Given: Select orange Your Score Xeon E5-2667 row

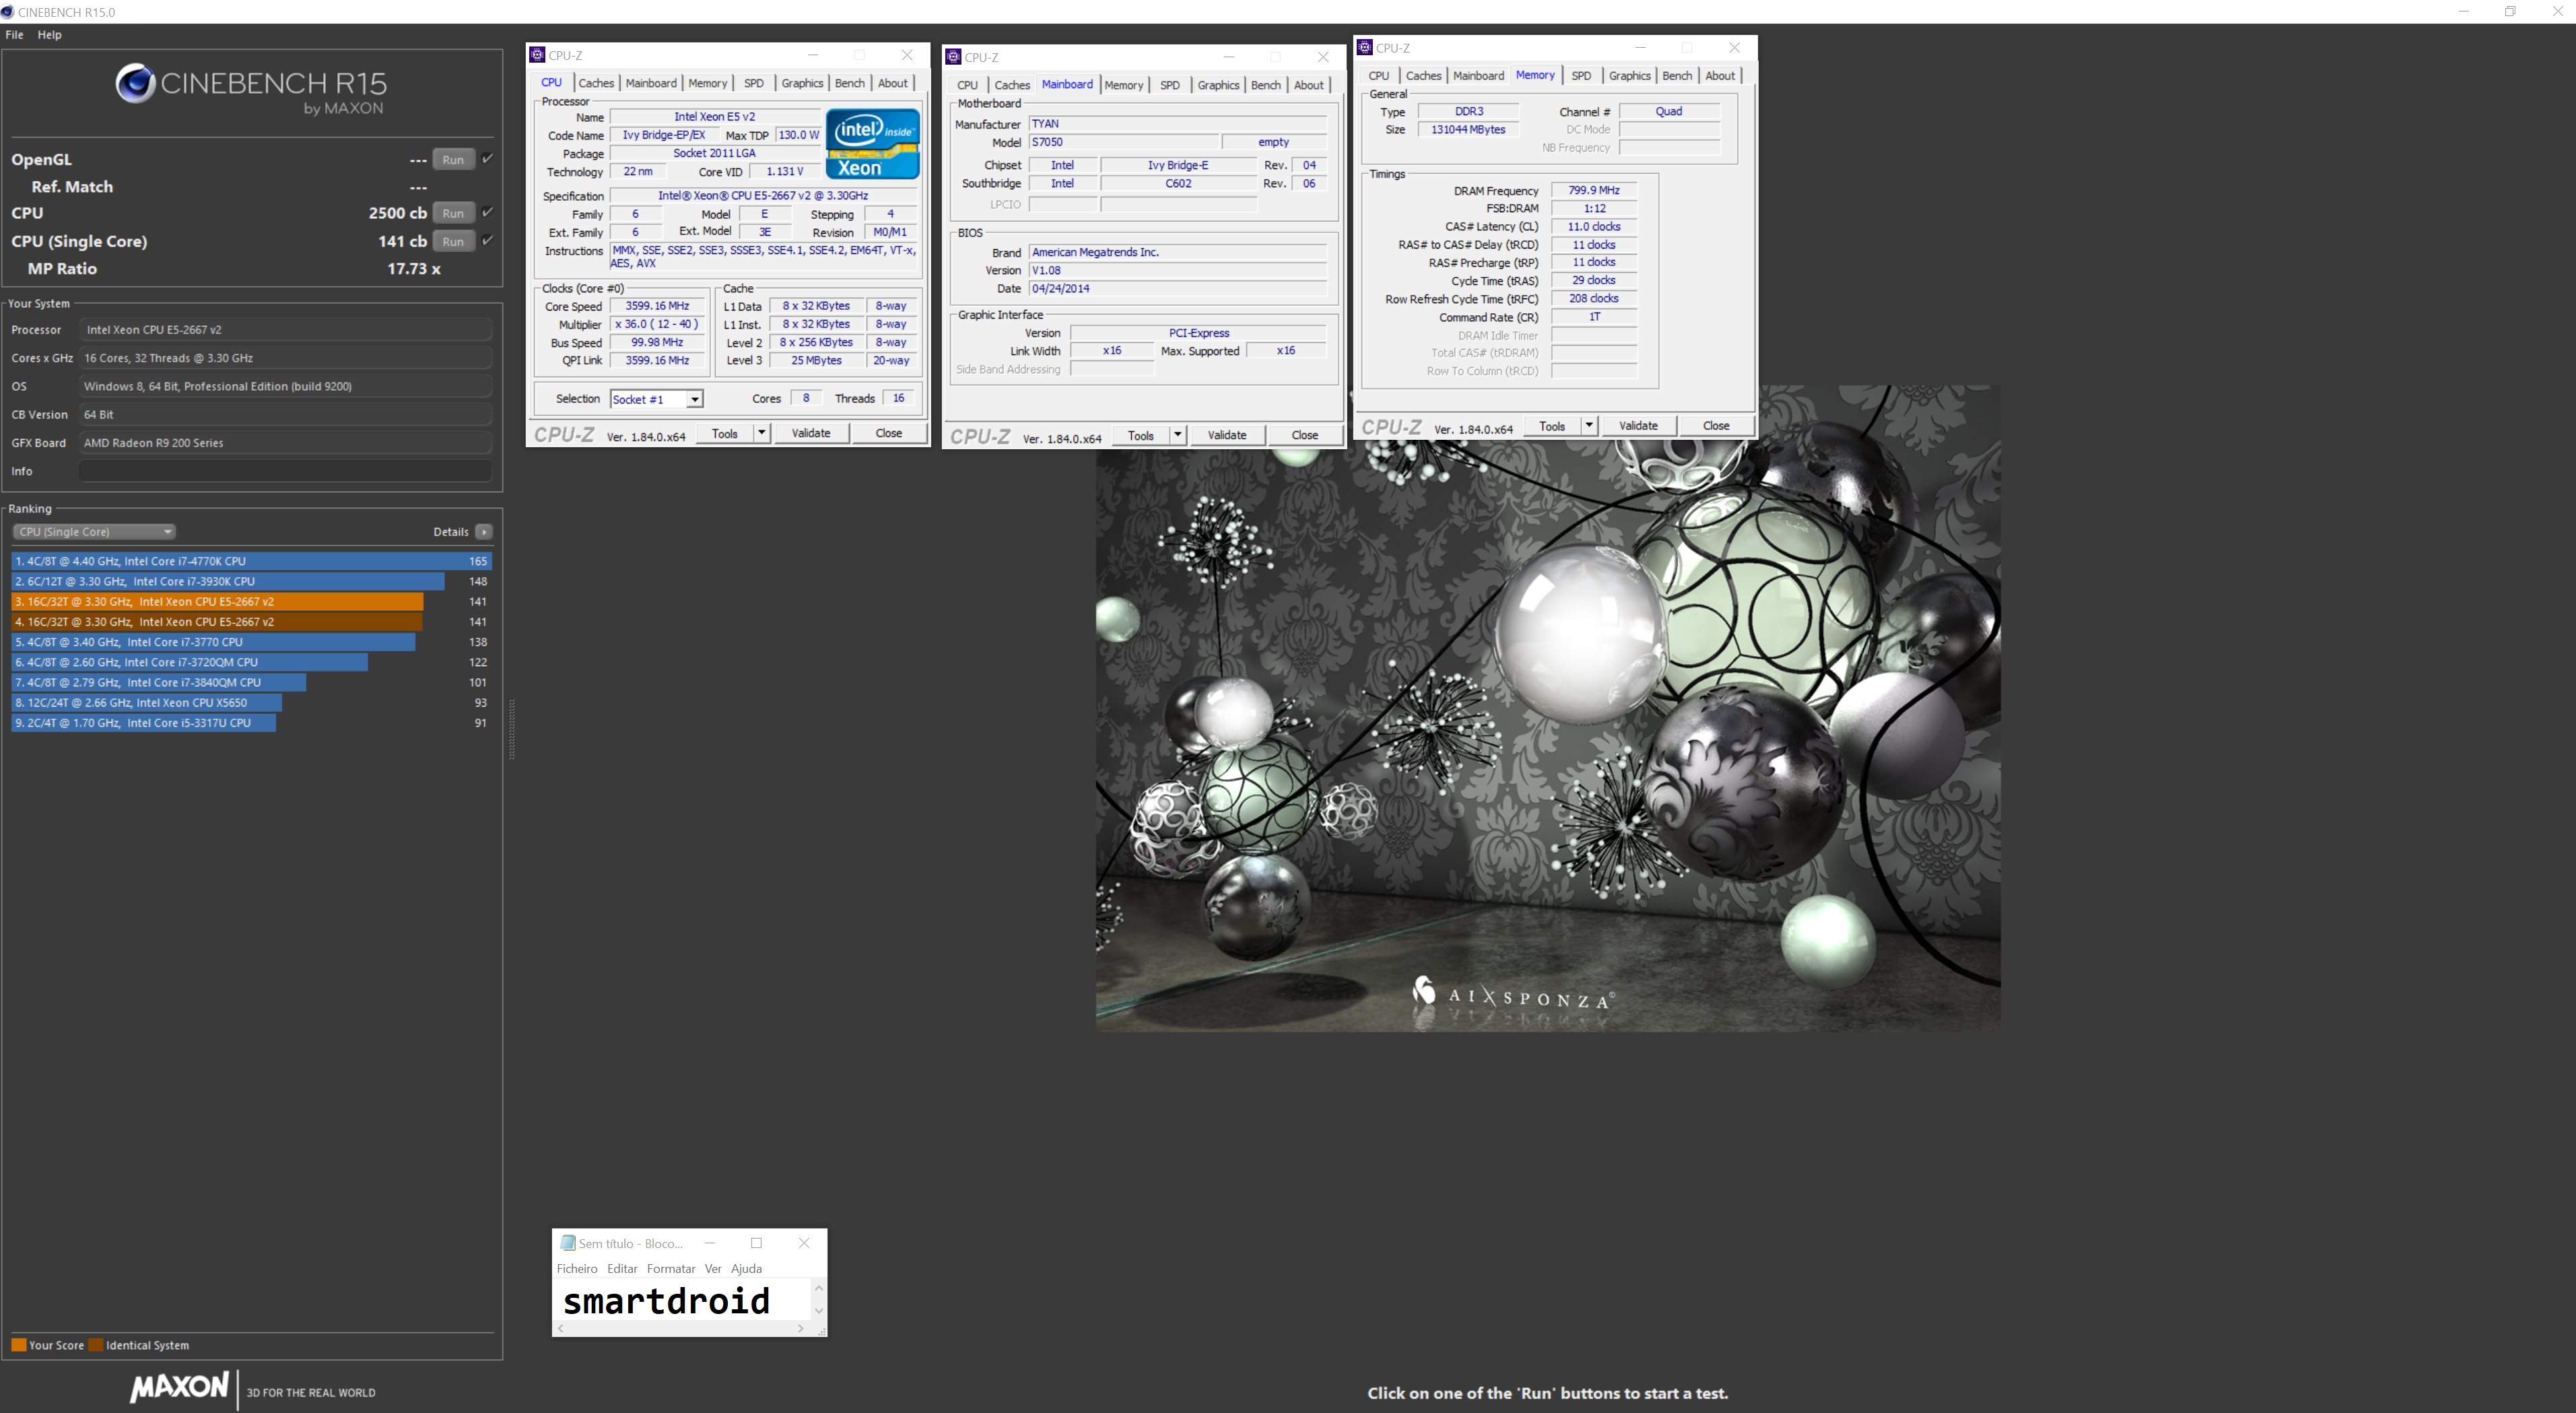Looking at the screenshot, I should [251, 601].
